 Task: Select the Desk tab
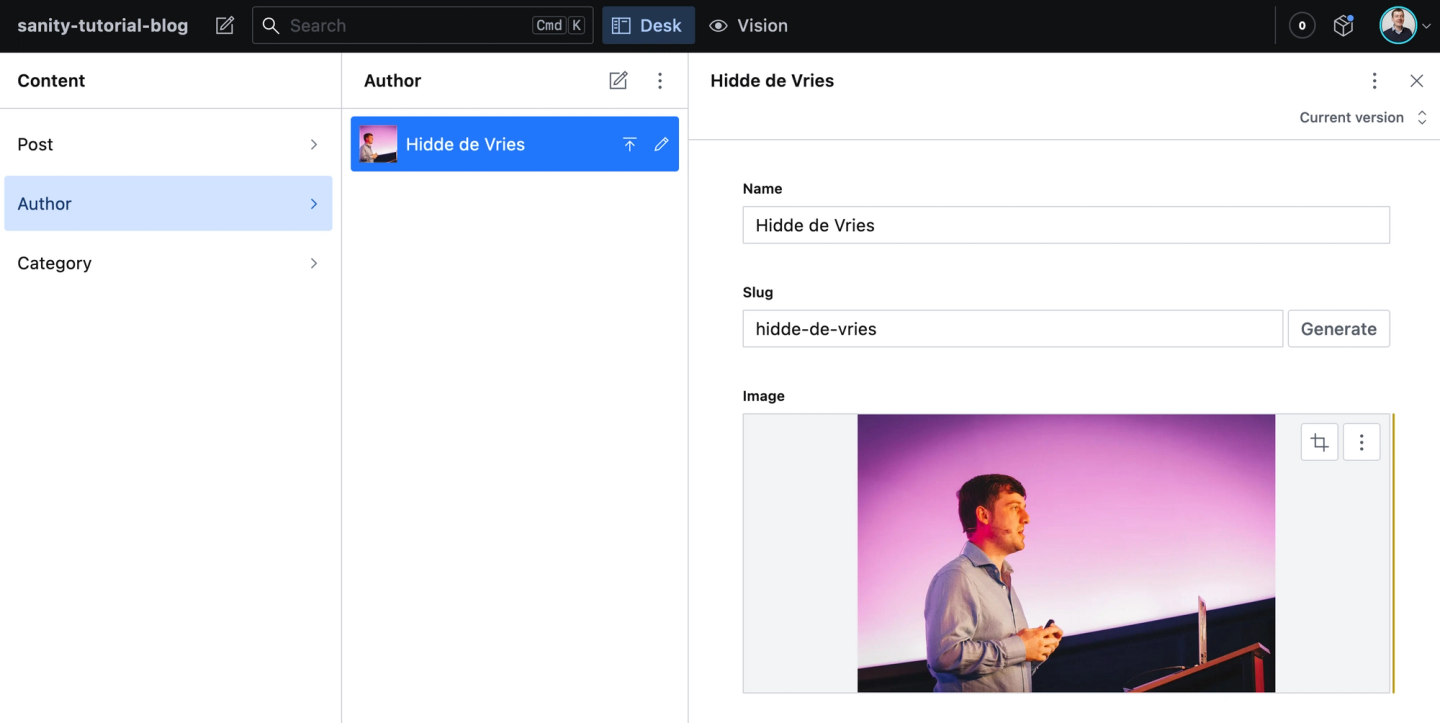pos(648,25)
